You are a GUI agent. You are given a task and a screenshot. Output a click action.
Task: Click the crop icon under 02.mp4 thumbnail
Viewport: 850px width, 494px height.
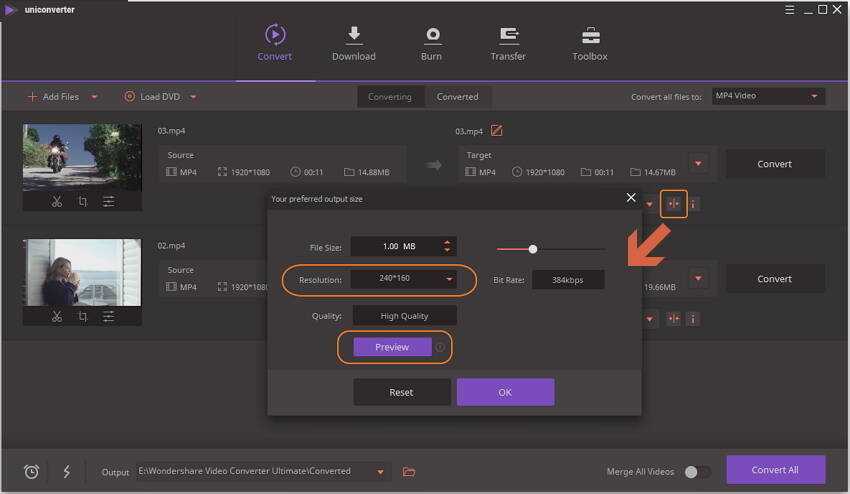82,317
